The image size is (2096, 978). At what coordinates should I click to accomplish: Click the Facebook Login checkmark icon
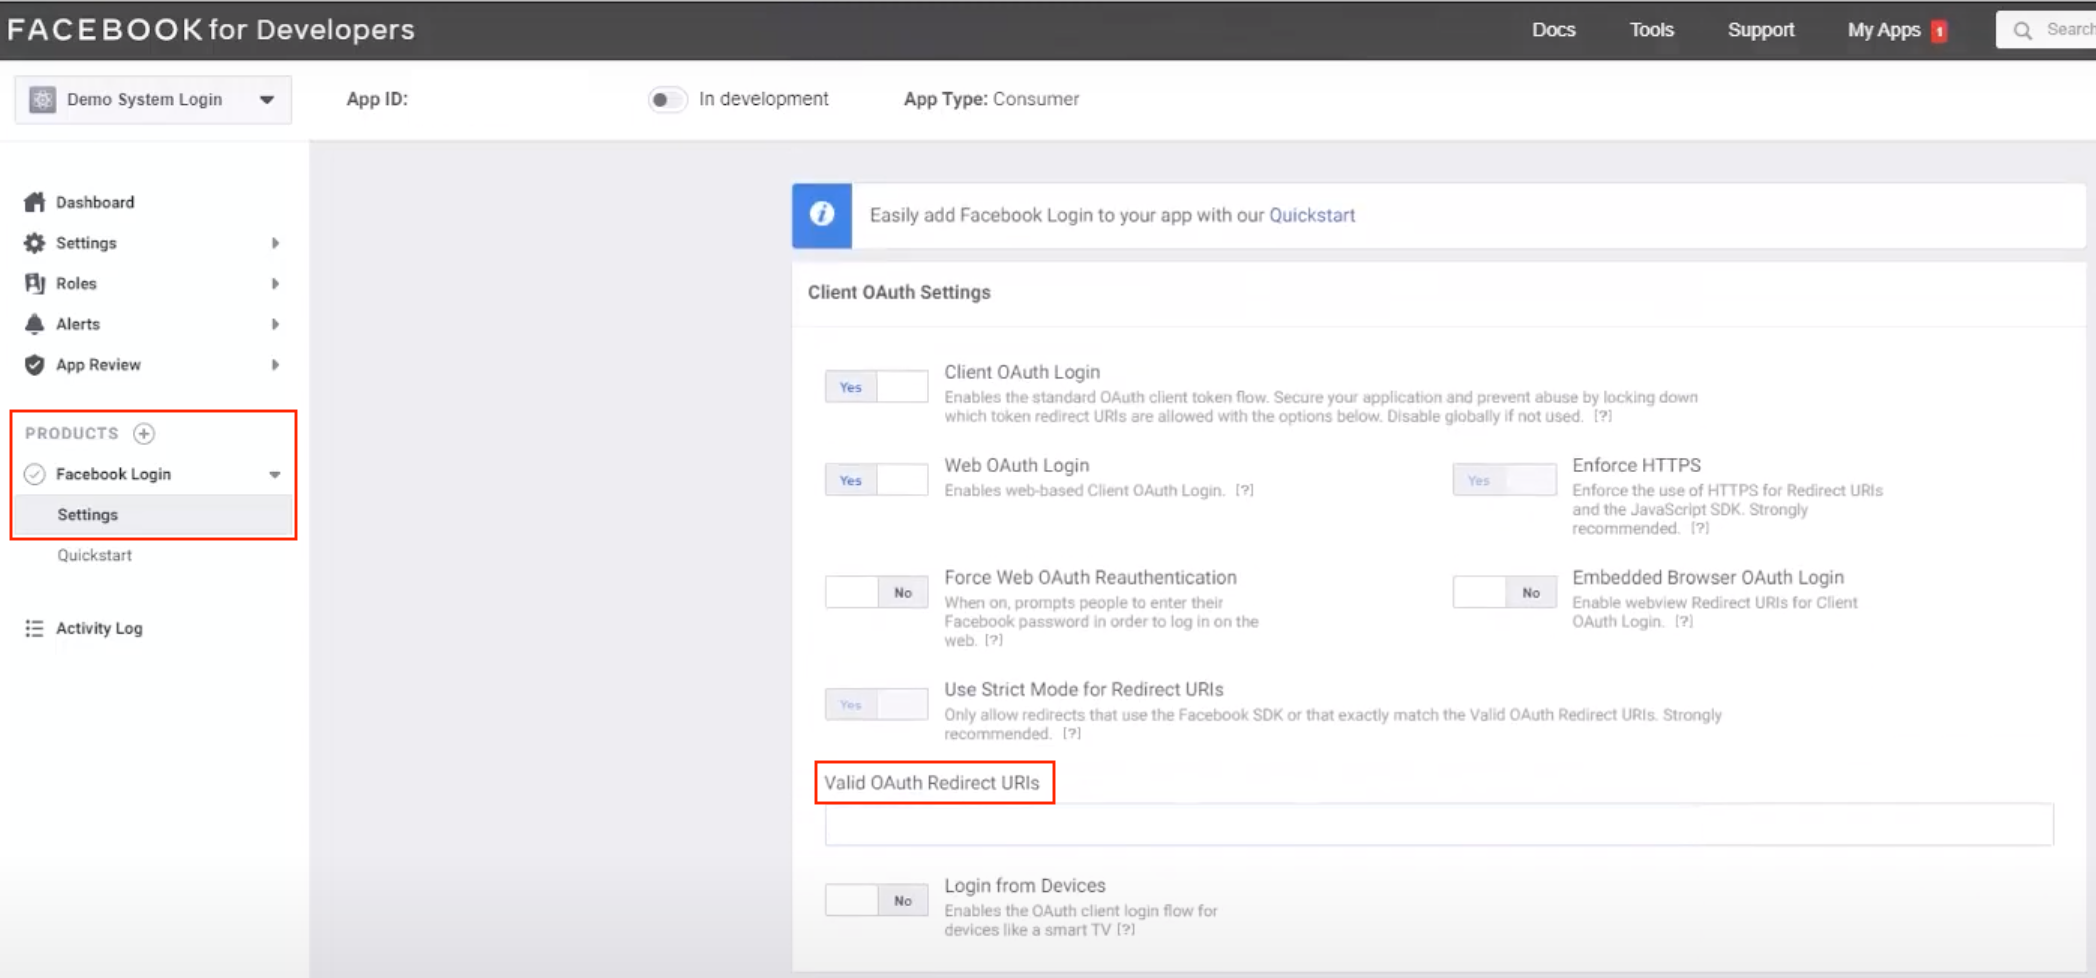[x=35, y=474]
